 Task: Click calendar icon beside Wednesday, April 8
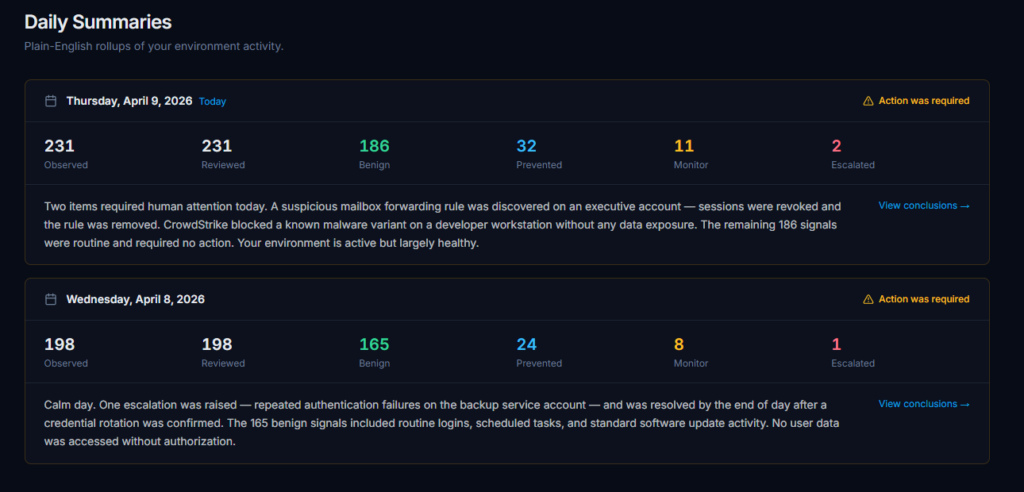51,299
